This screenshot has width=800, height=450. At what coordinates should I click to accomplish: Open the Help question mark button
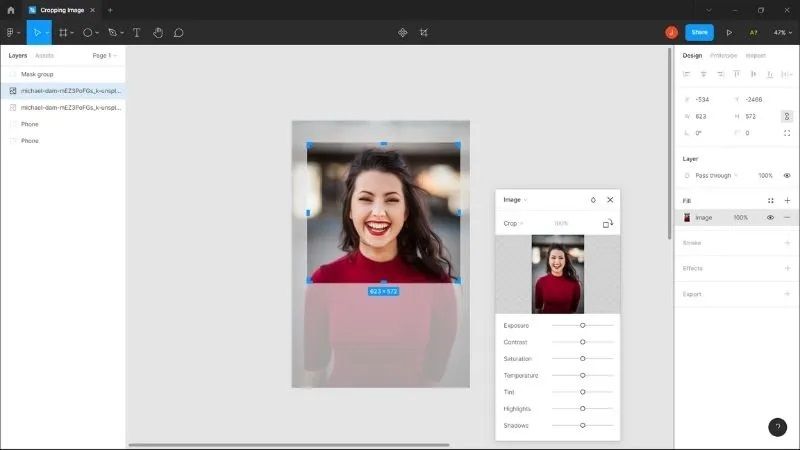click(778, 427)
